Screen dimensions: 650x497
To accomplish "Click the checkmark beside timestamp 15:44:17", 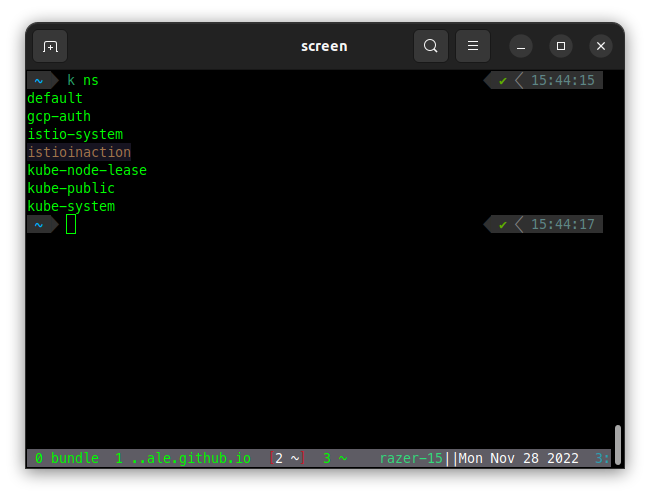I will tap(503, 225).
